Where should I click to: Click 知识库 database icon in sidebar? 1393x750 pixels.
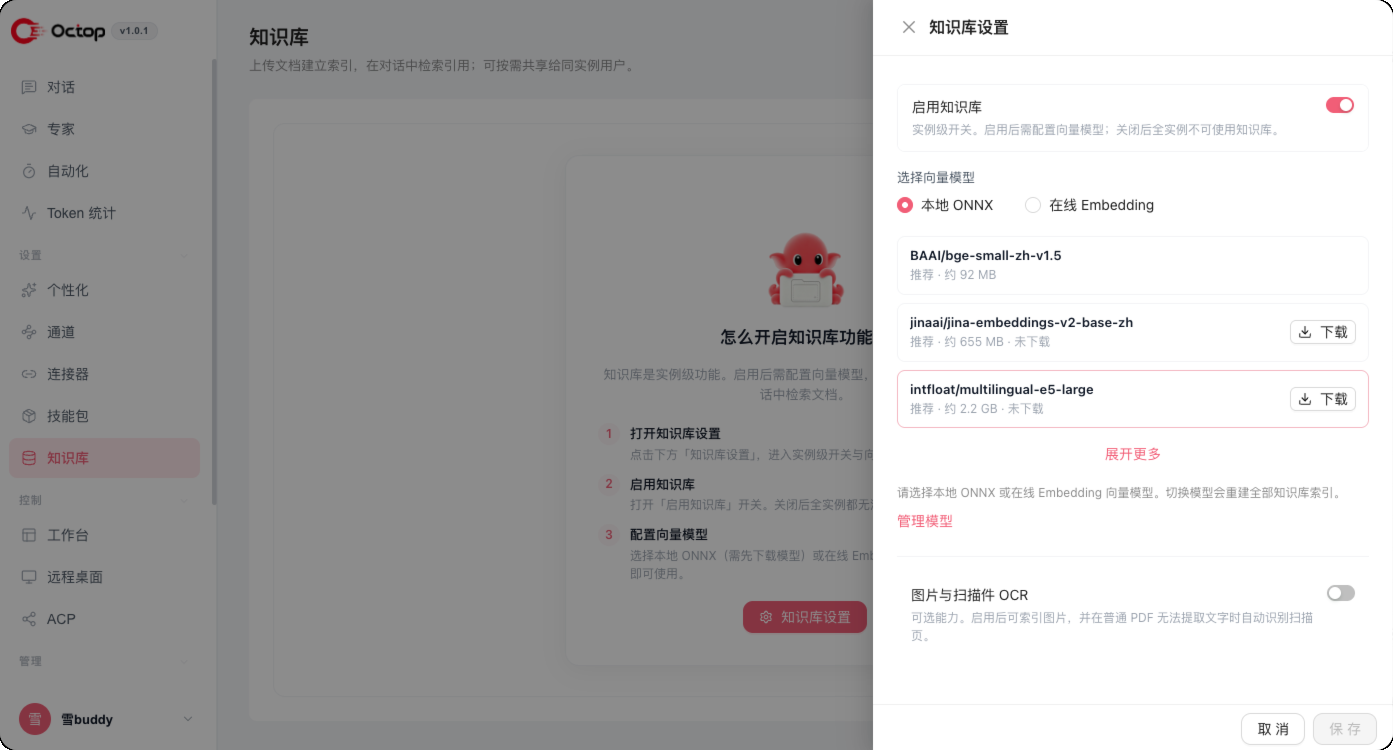tap(29, 458)
